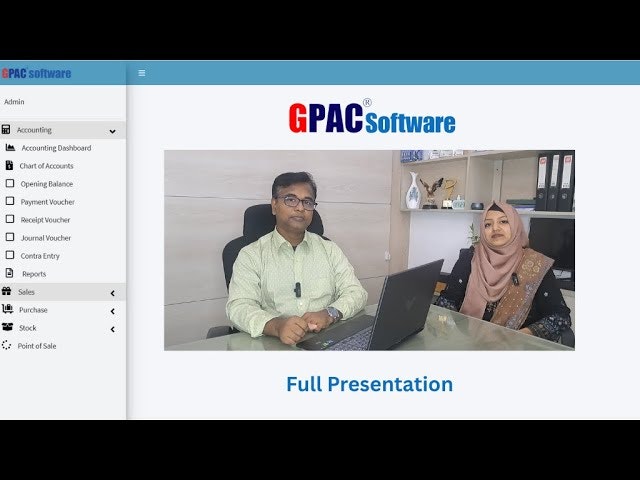This screenshot has width=640, height=480.
Task: Open Payment Voucher page
Action: (48, 202)
